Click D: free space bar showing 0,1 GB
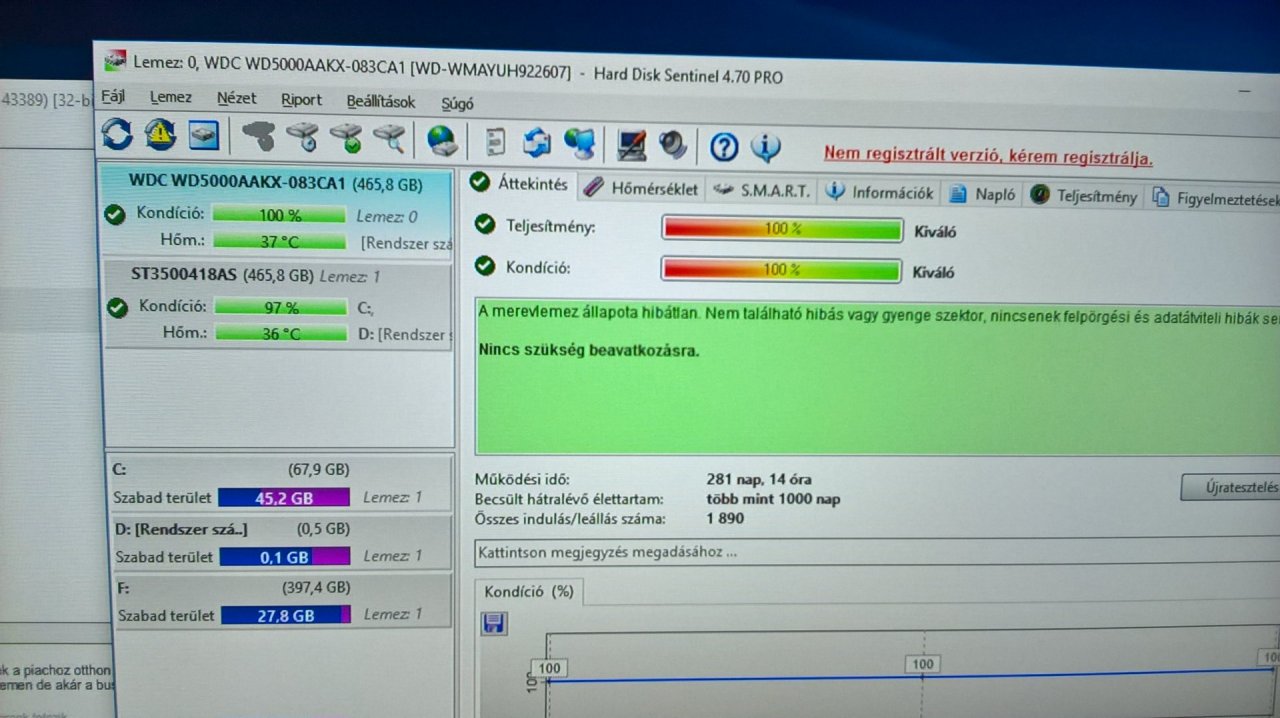The image size is (1280, 718). (x=285, y=557)
